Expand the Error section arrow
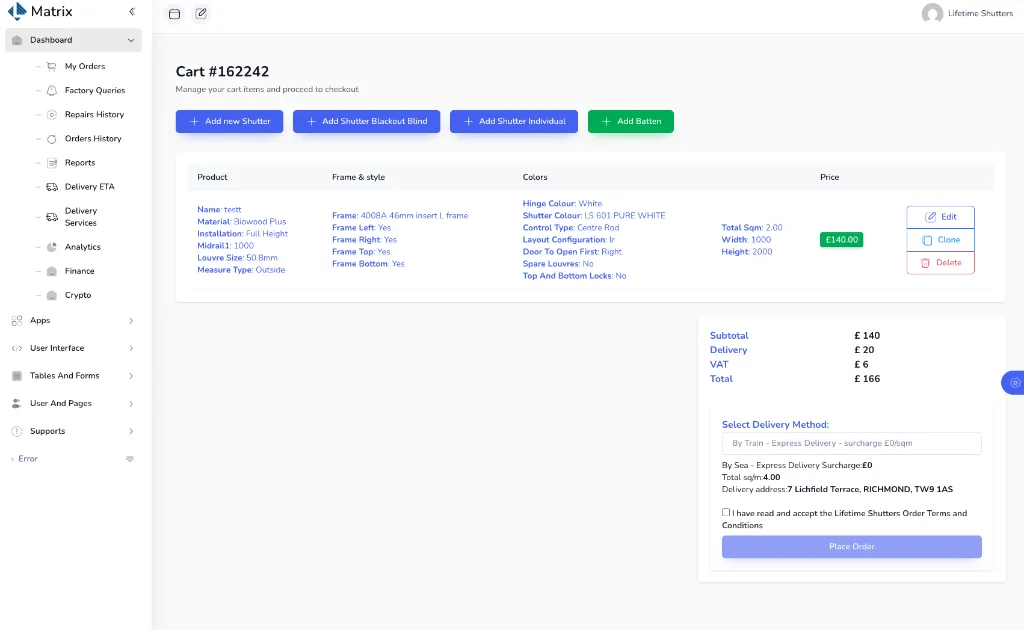This screenshot has height=630, width=1024. [130, 459]
